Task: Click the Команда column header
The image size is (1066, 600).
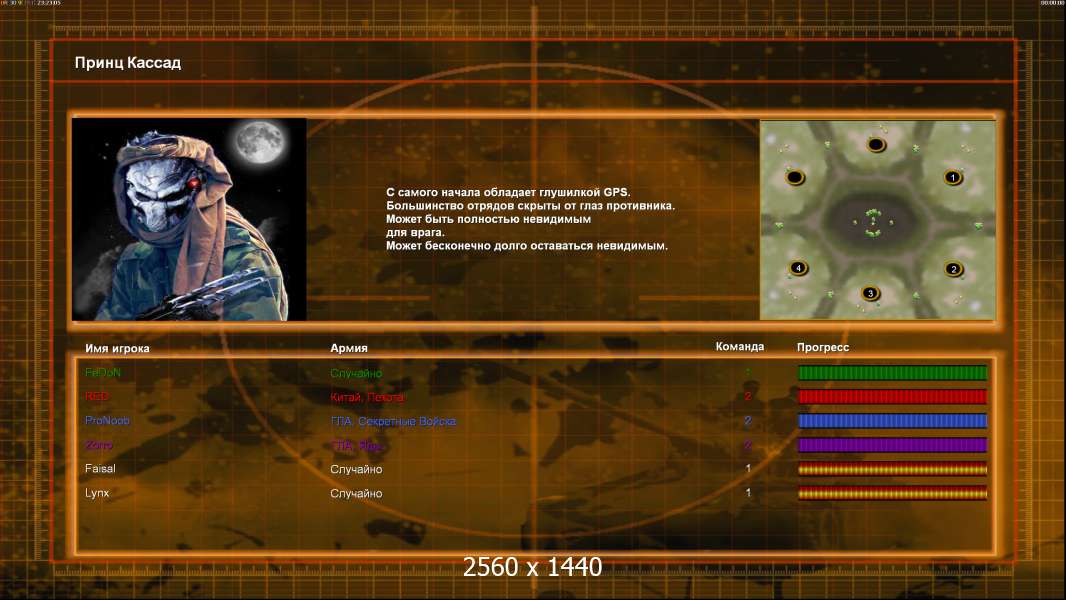Action: tap(740, 347)
